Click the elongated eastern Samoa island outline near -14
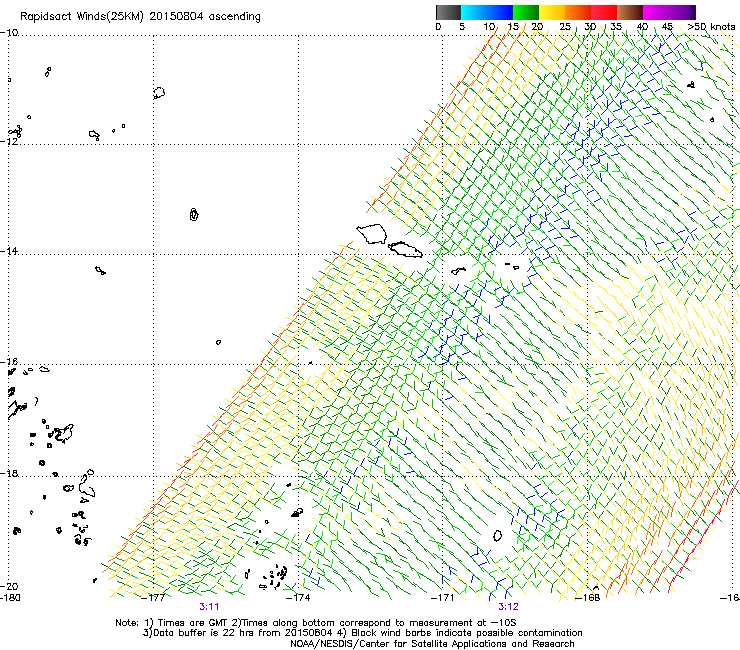The height and width of the screenshot is (650, 740). pyautogui.click(x=405, y=250)
